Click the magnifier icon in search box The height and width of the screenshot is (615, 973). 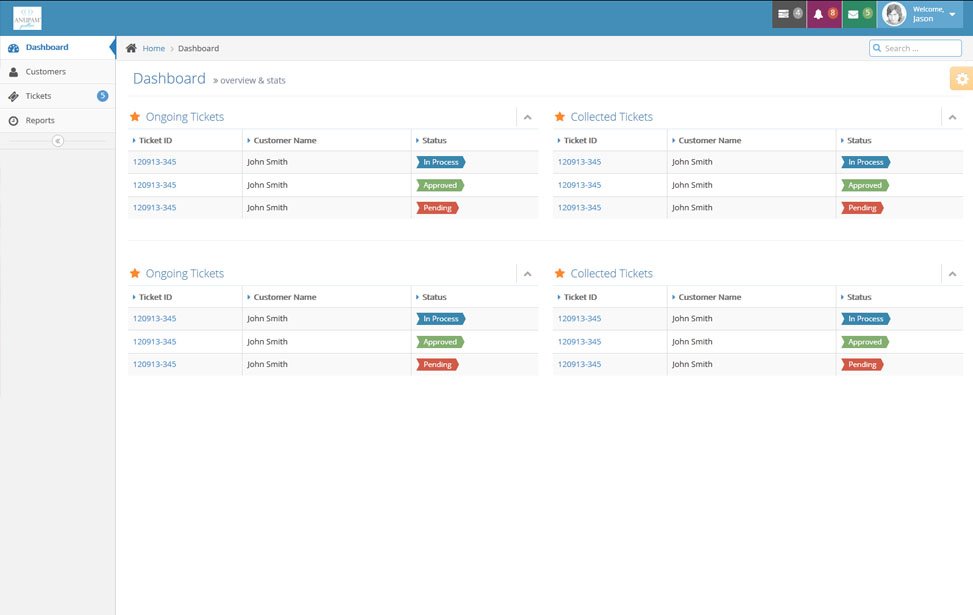pyautogui.click(x=877, y=48)
